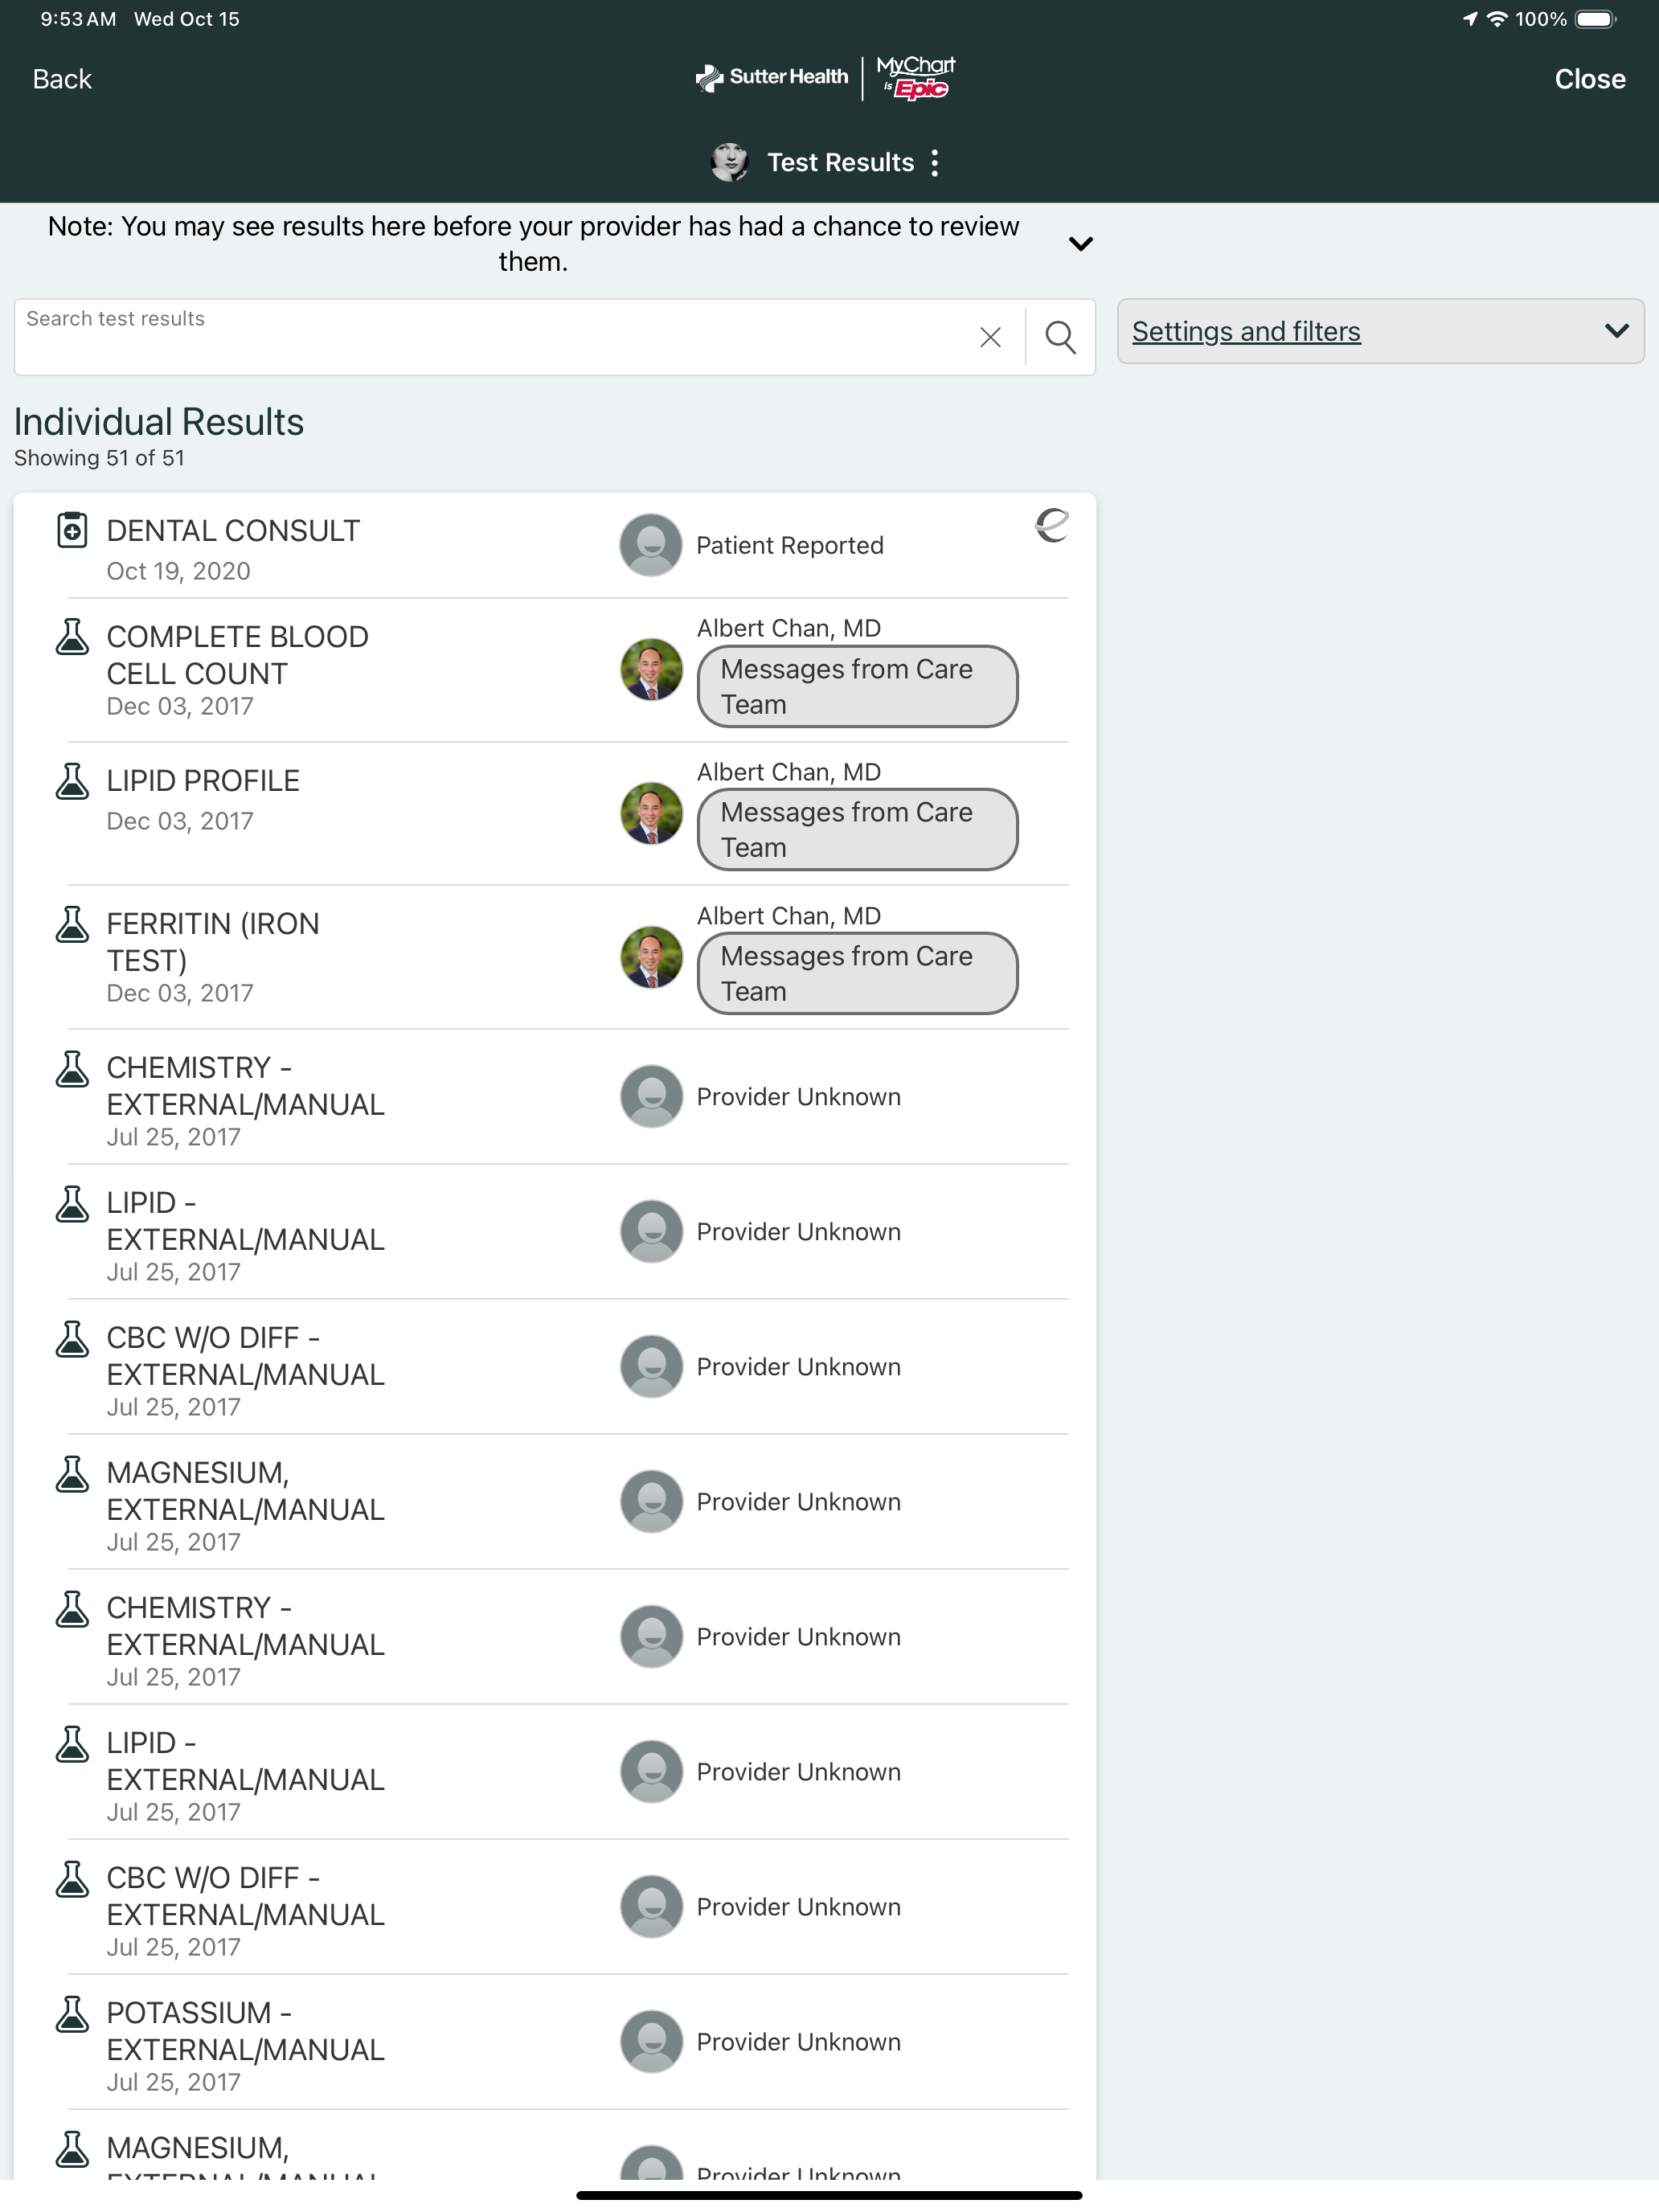Tap provider avatar on first LIPID - EXTERNAL/MANUAL row
The width and height of the screenshot is (1659, 2212).
pos(651,1232)
